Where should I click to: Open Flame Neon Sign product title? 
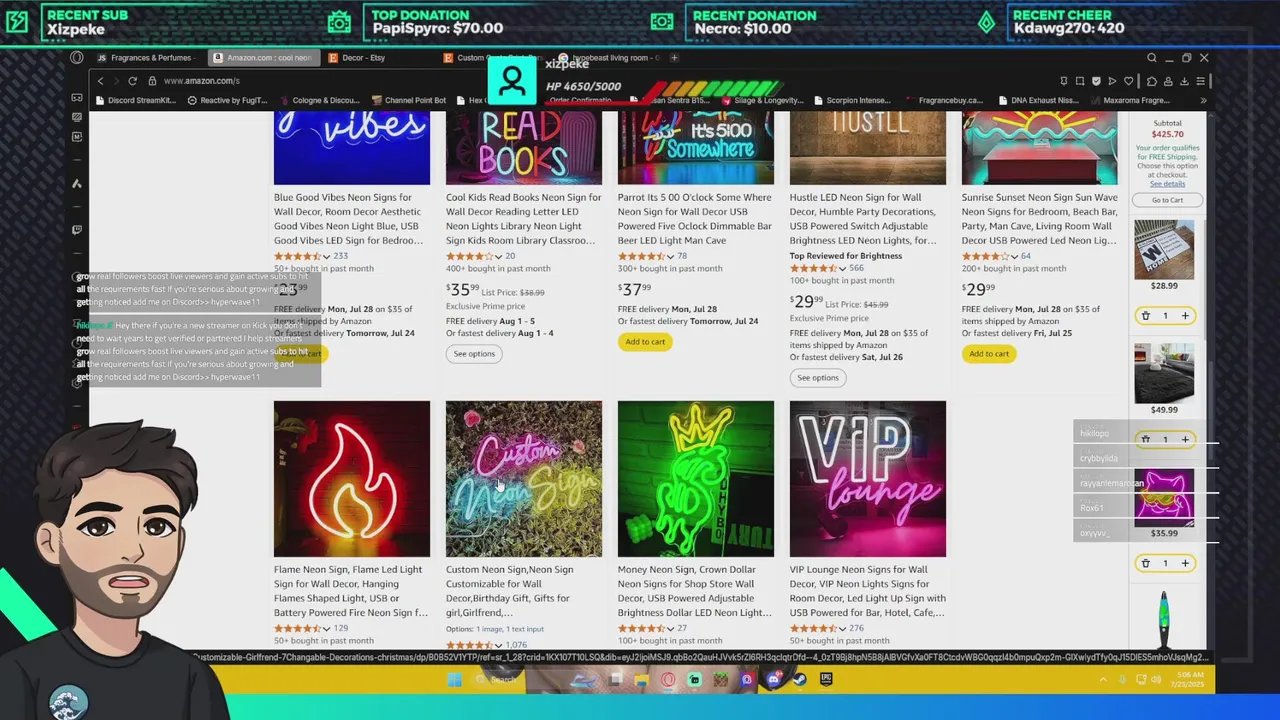click(x=351, y=591)
